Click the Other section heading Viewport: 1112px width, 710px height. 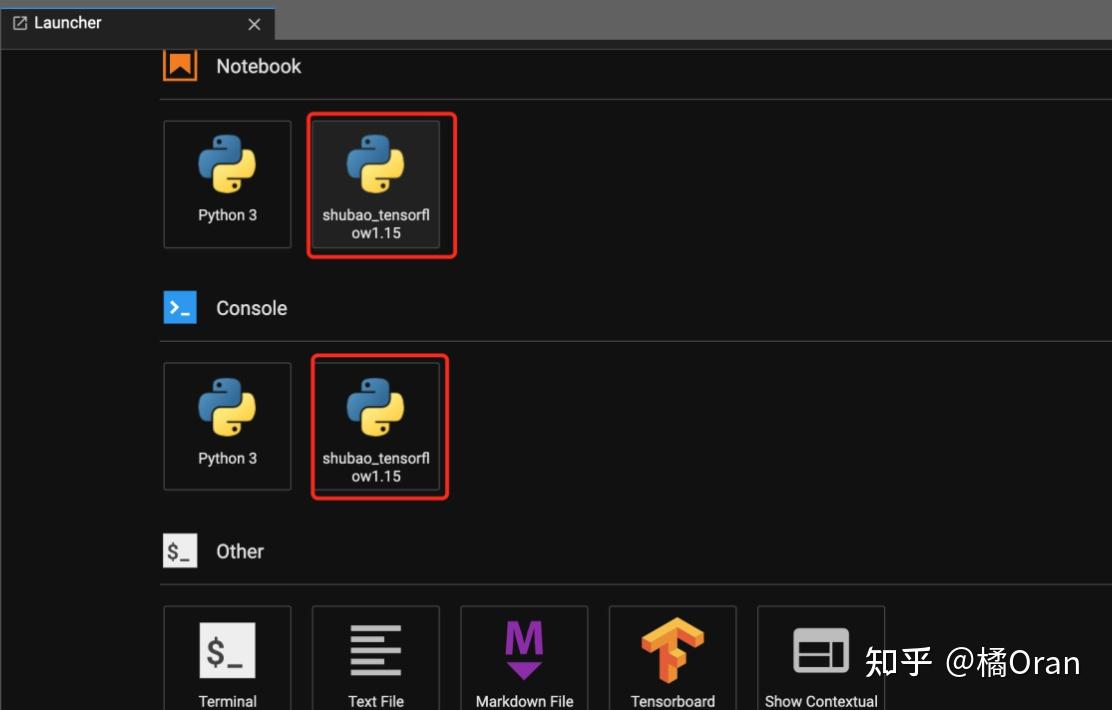240,551
